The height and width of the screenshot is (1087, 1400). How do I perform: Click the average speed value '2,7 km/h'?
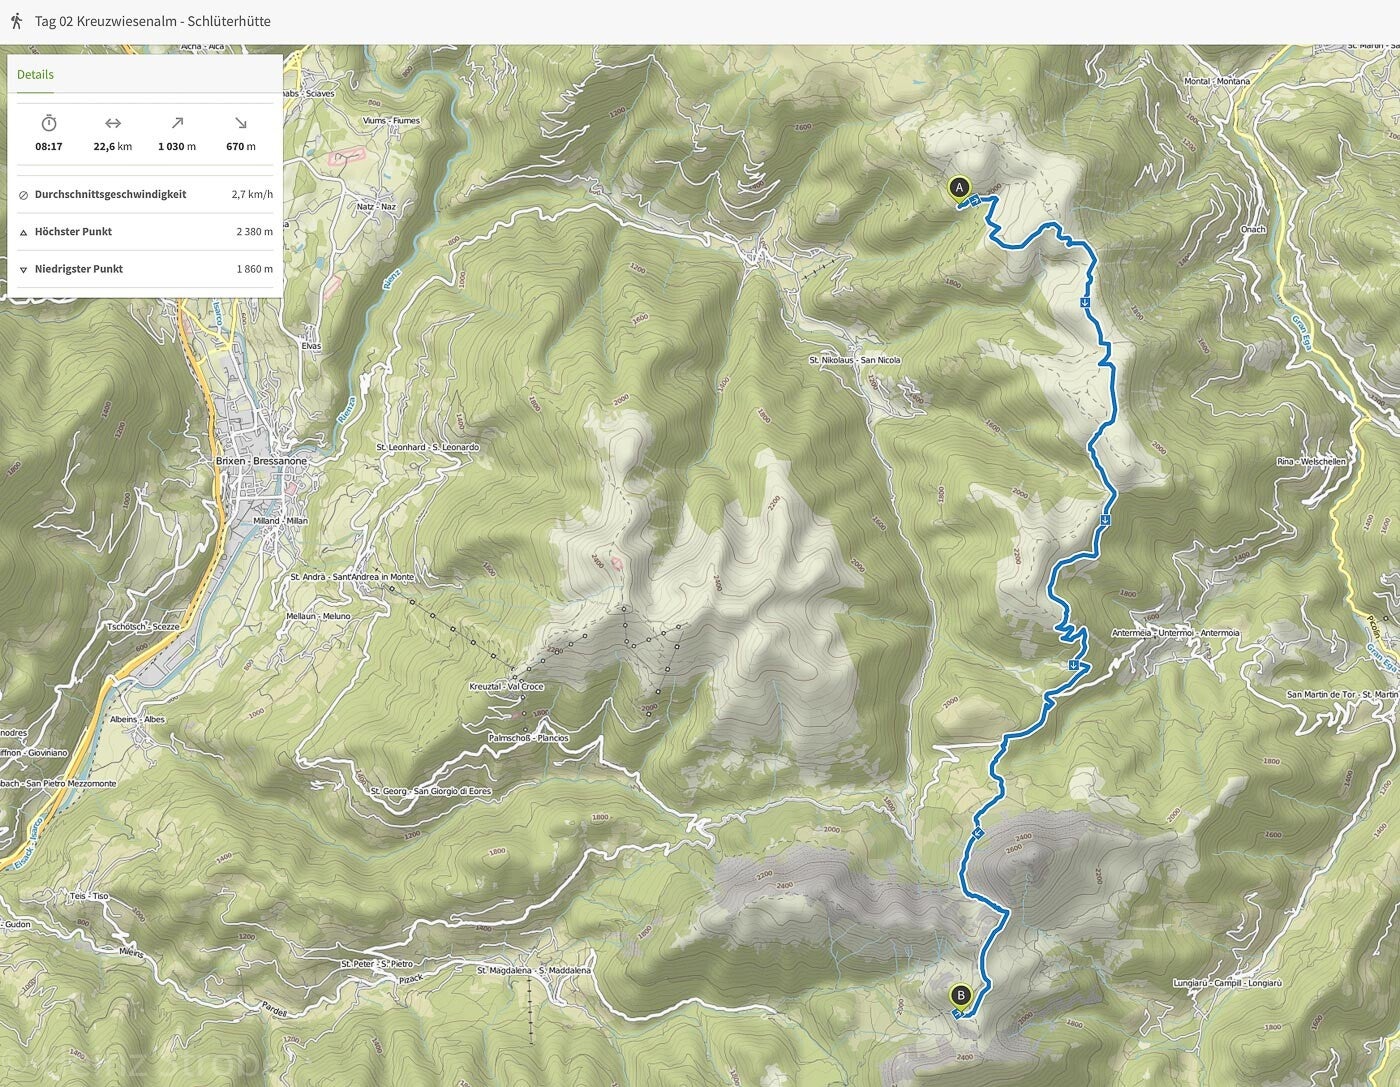252,194
